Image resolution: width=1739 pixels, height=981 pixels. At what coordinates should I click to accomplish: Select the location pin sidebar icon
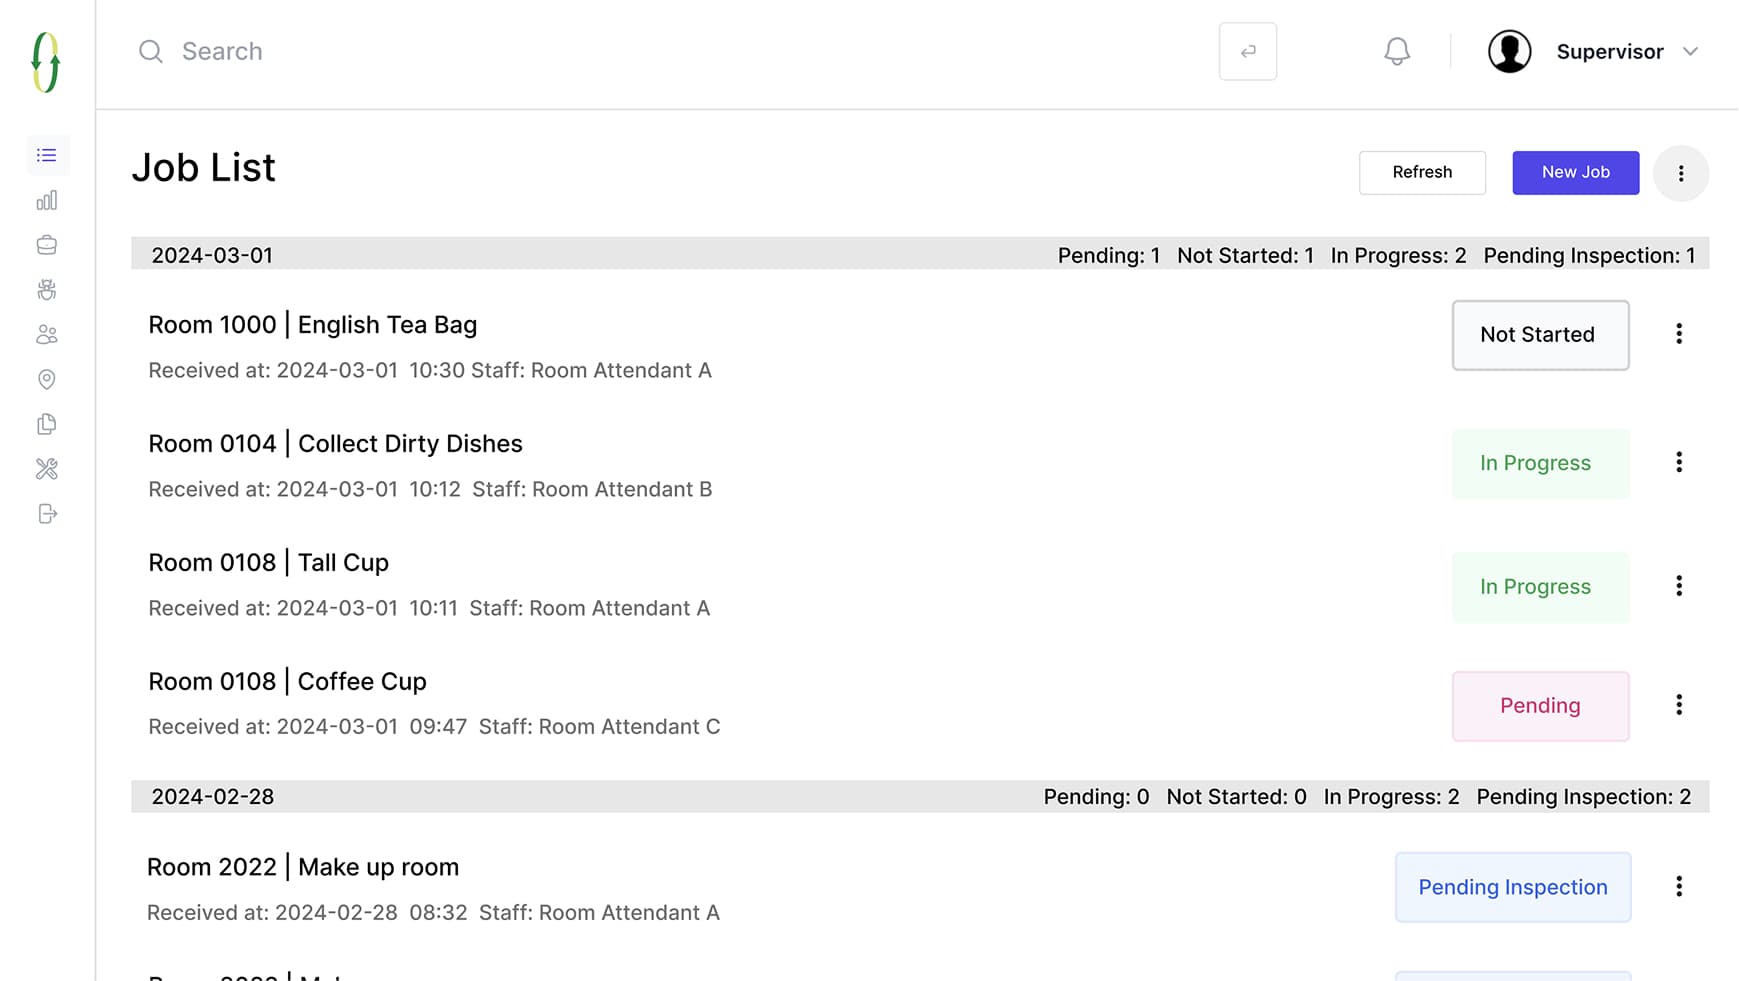tap(46, 379)
